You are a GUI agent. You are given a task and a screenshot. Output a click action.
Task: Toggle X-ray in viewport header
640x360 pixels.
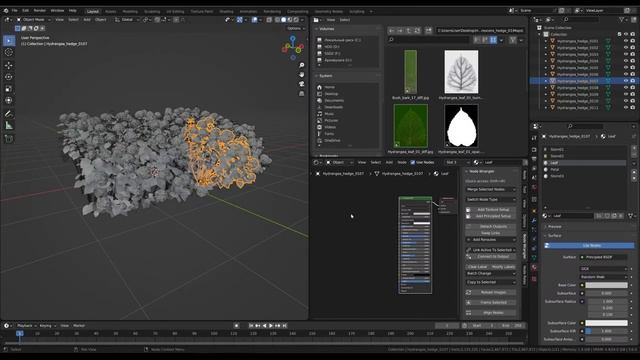click(269, 20)
